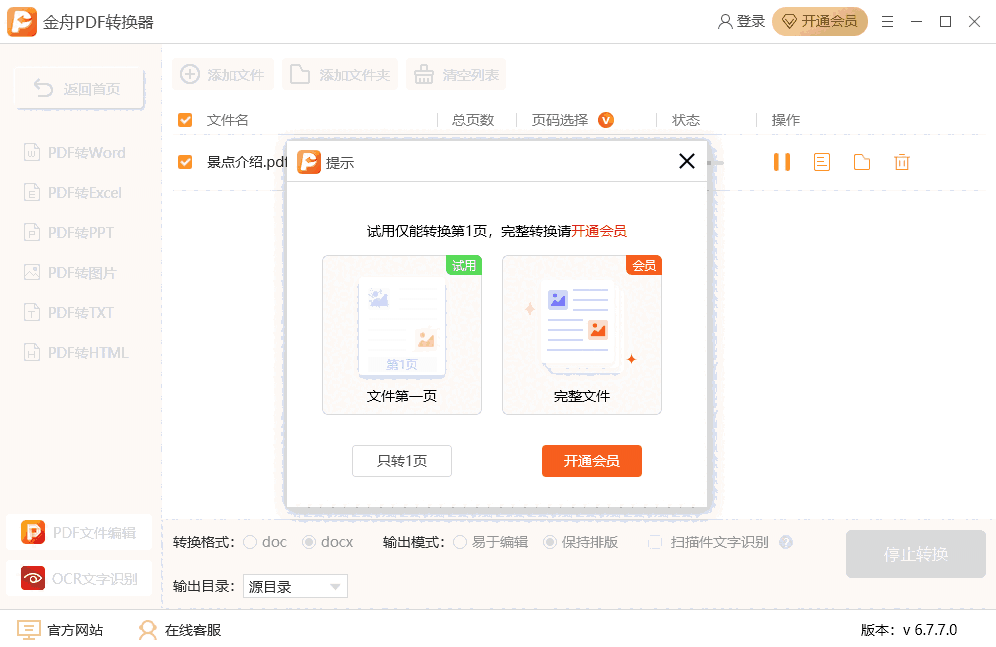The image size is (996, 647).
Task: Open the output folder icon for 景点介绍.pdf
Action: coord(862,162)
